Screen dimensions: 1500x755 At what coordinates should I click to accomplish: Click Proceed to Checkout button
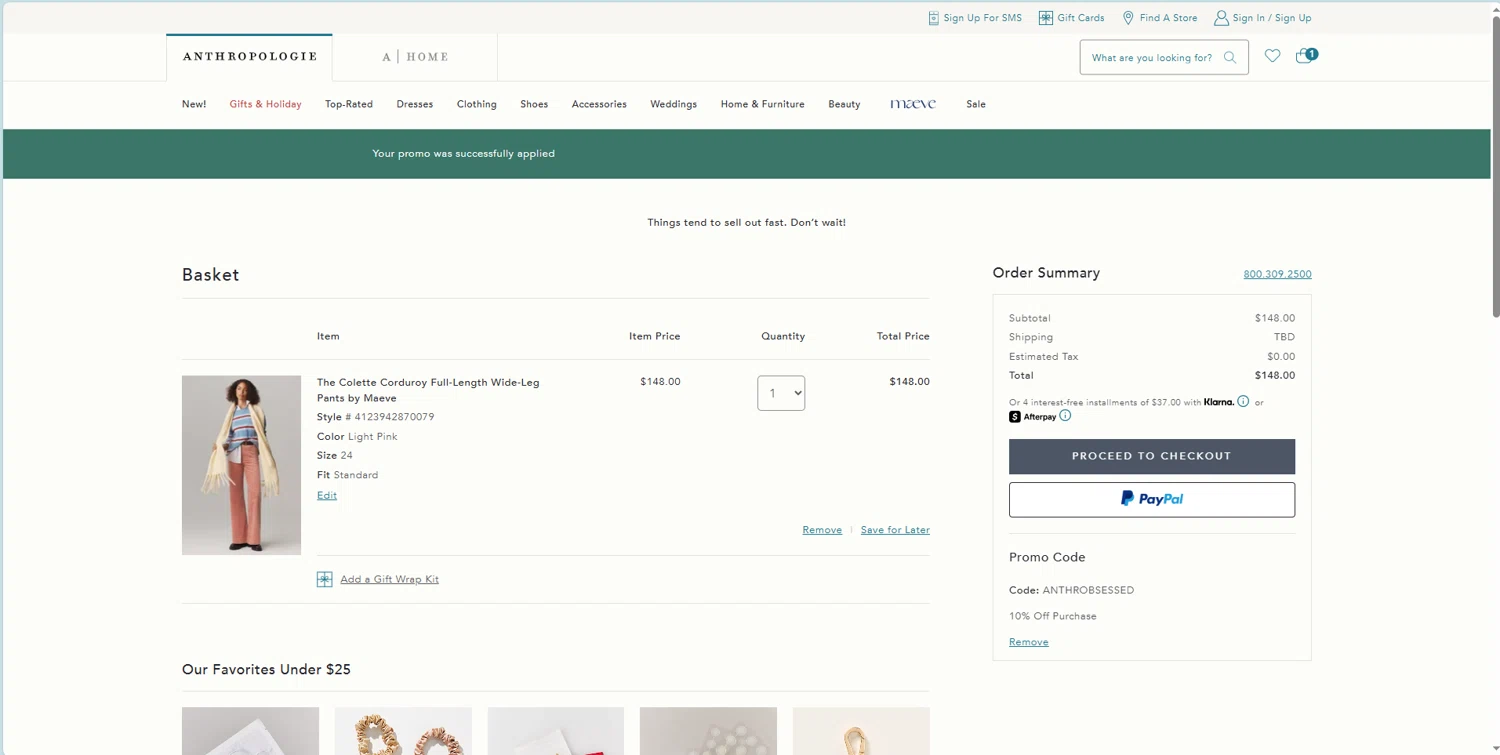click(x=1152, y=456)
